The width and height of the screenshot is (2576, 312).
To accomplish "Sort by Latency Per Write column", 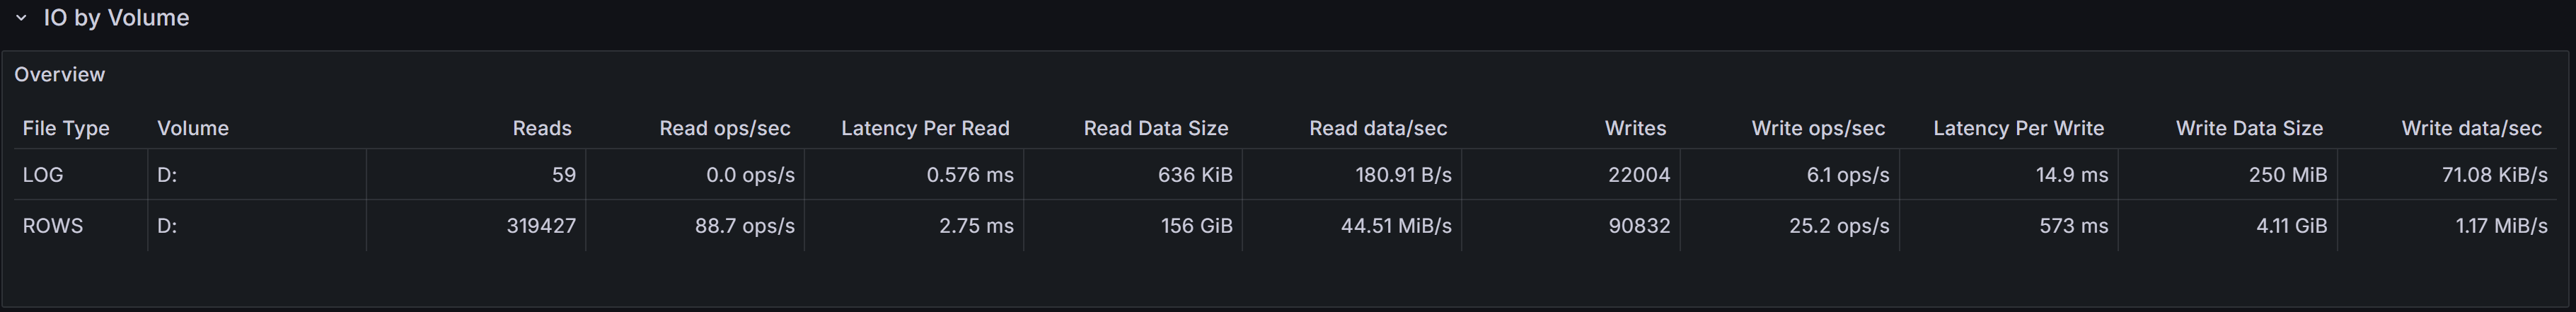I will click(x=2018, y=128).
